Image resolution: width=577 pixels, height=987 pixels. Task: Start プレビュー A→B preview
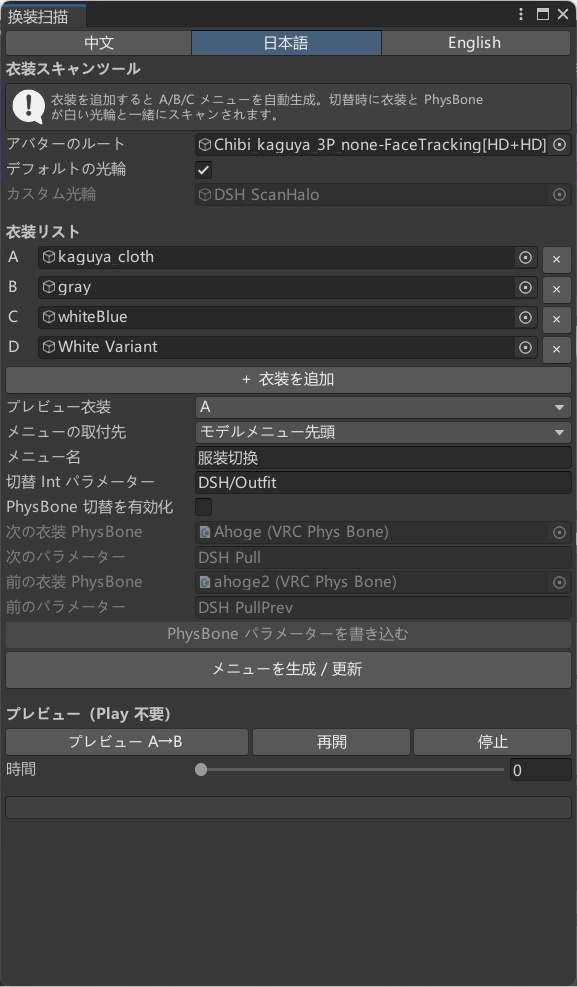(x=126, y=742)
